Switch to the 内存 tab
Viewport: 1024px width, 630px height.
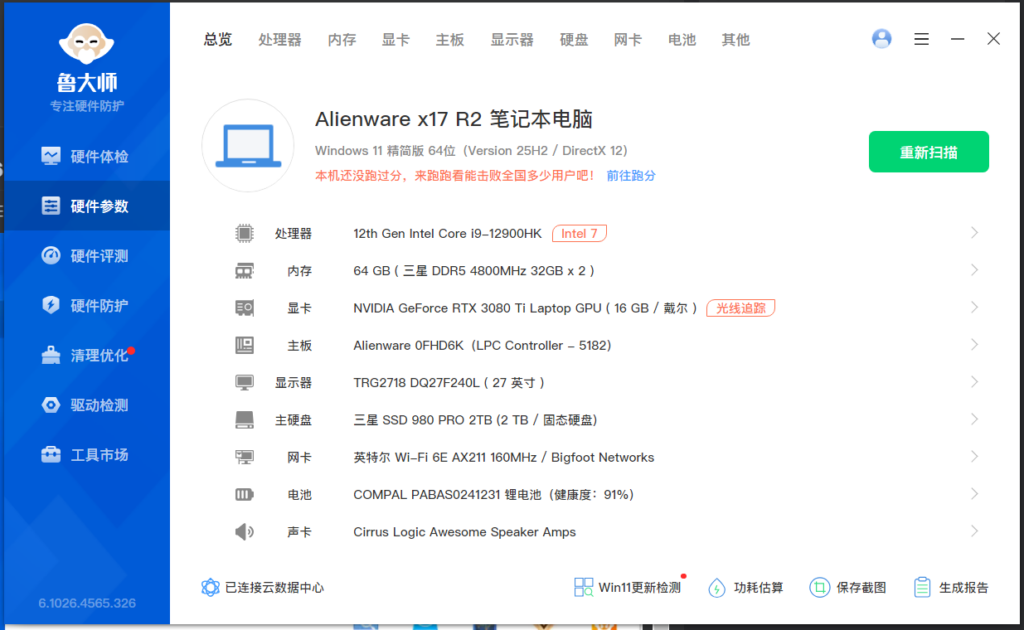click(342, 40)
